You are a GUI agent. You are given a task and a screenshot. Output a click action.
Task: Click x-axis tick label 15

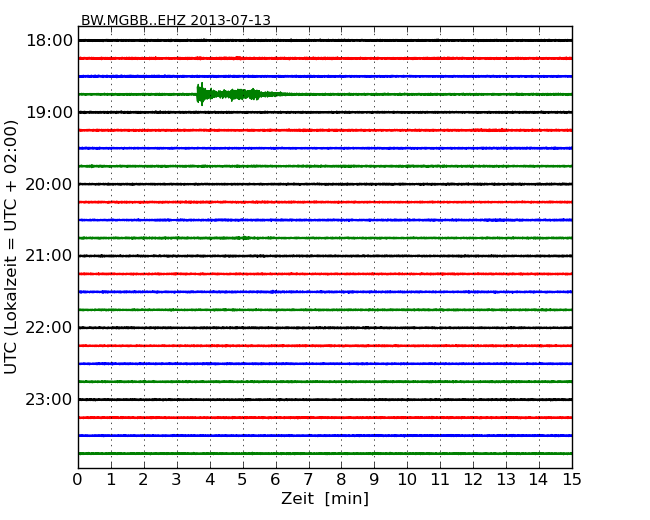point(572,480)
